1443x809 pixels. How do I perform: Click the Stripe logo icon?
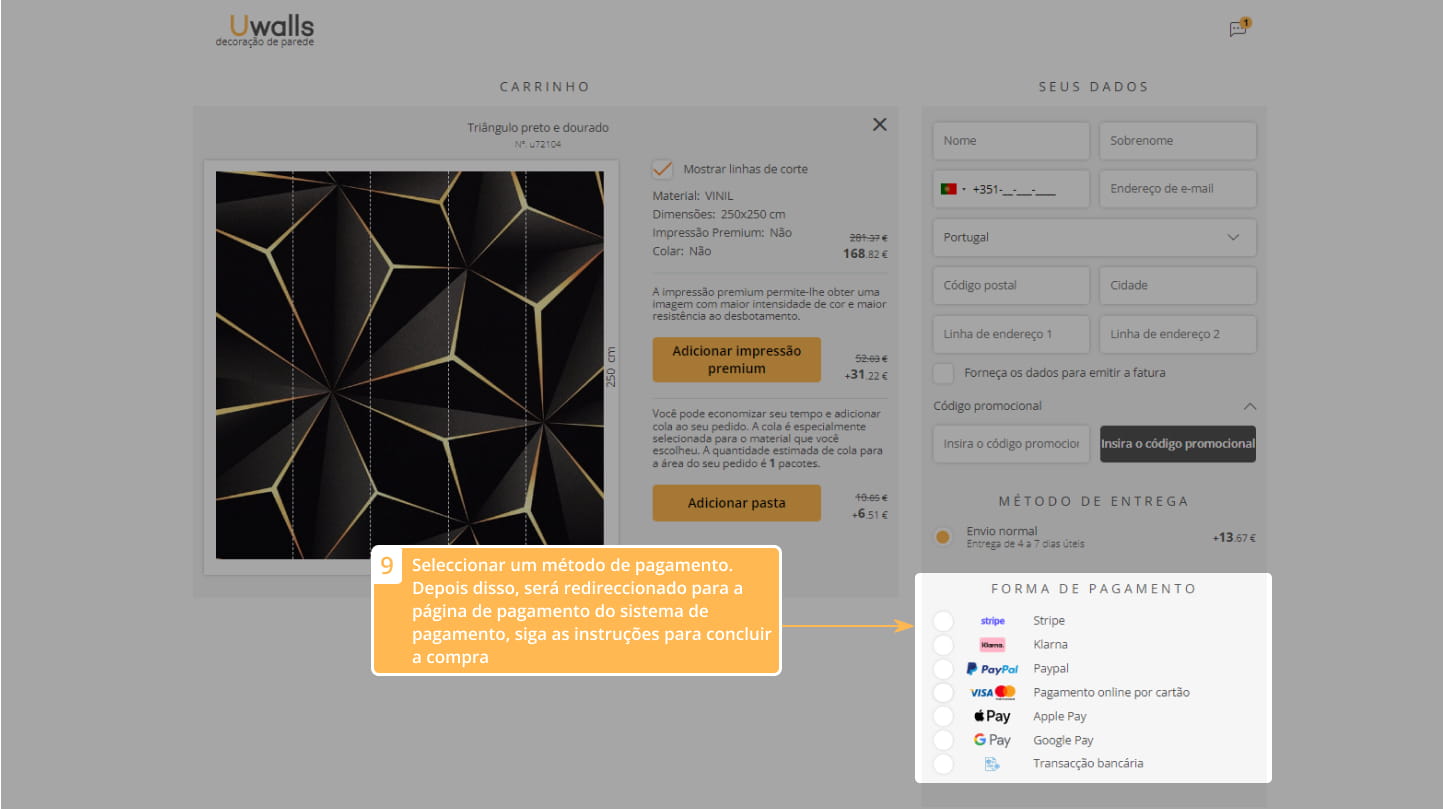[992, 621]
